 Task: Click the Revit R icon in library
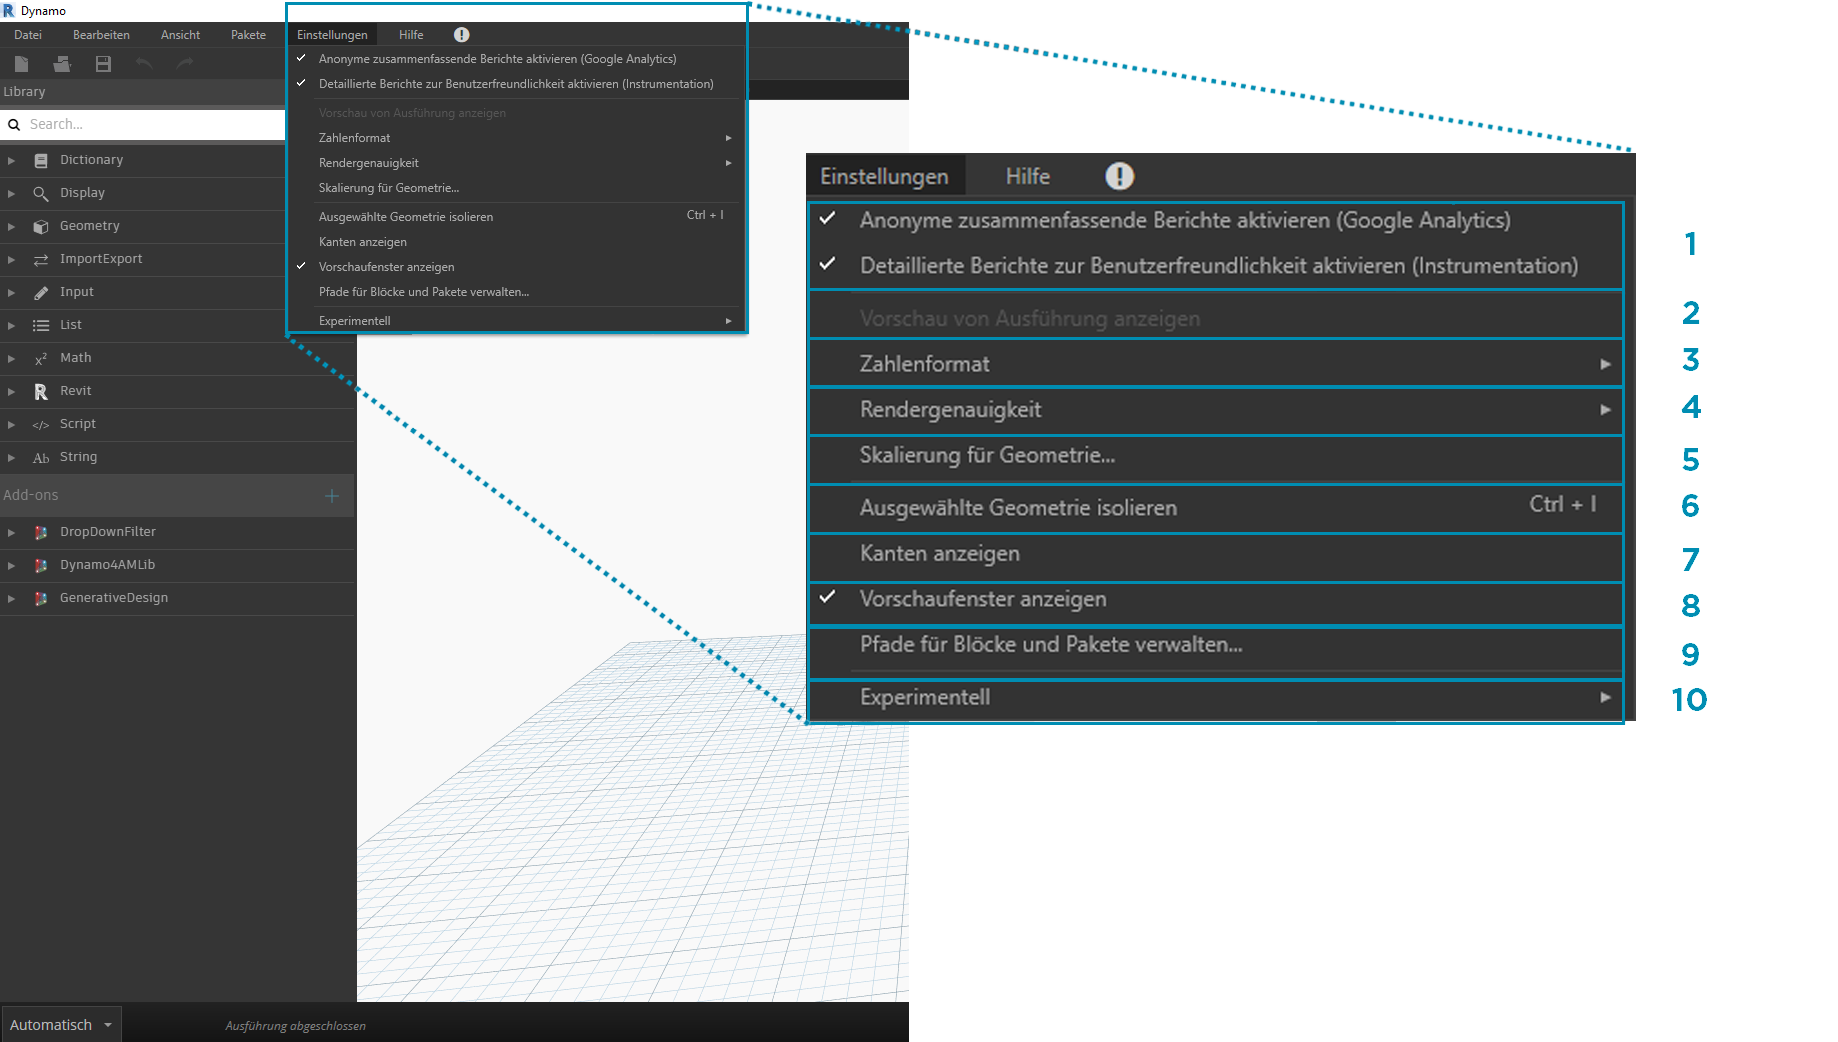pyautogui.click(x=41, y=391)
